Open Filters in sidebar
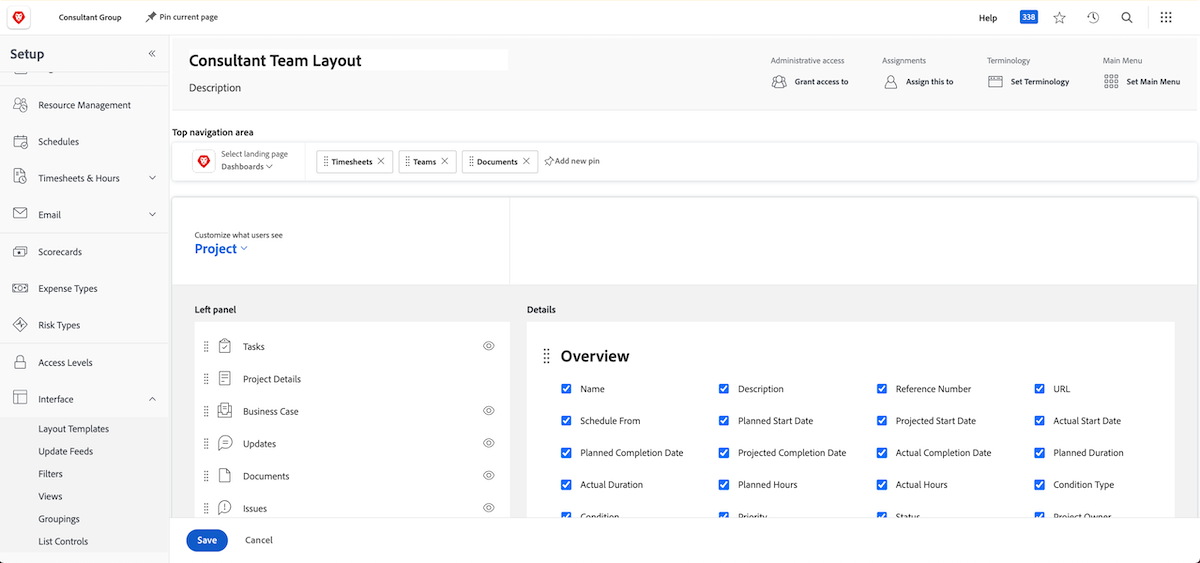The image size is (1200, 563). click(x=50, y=474)
